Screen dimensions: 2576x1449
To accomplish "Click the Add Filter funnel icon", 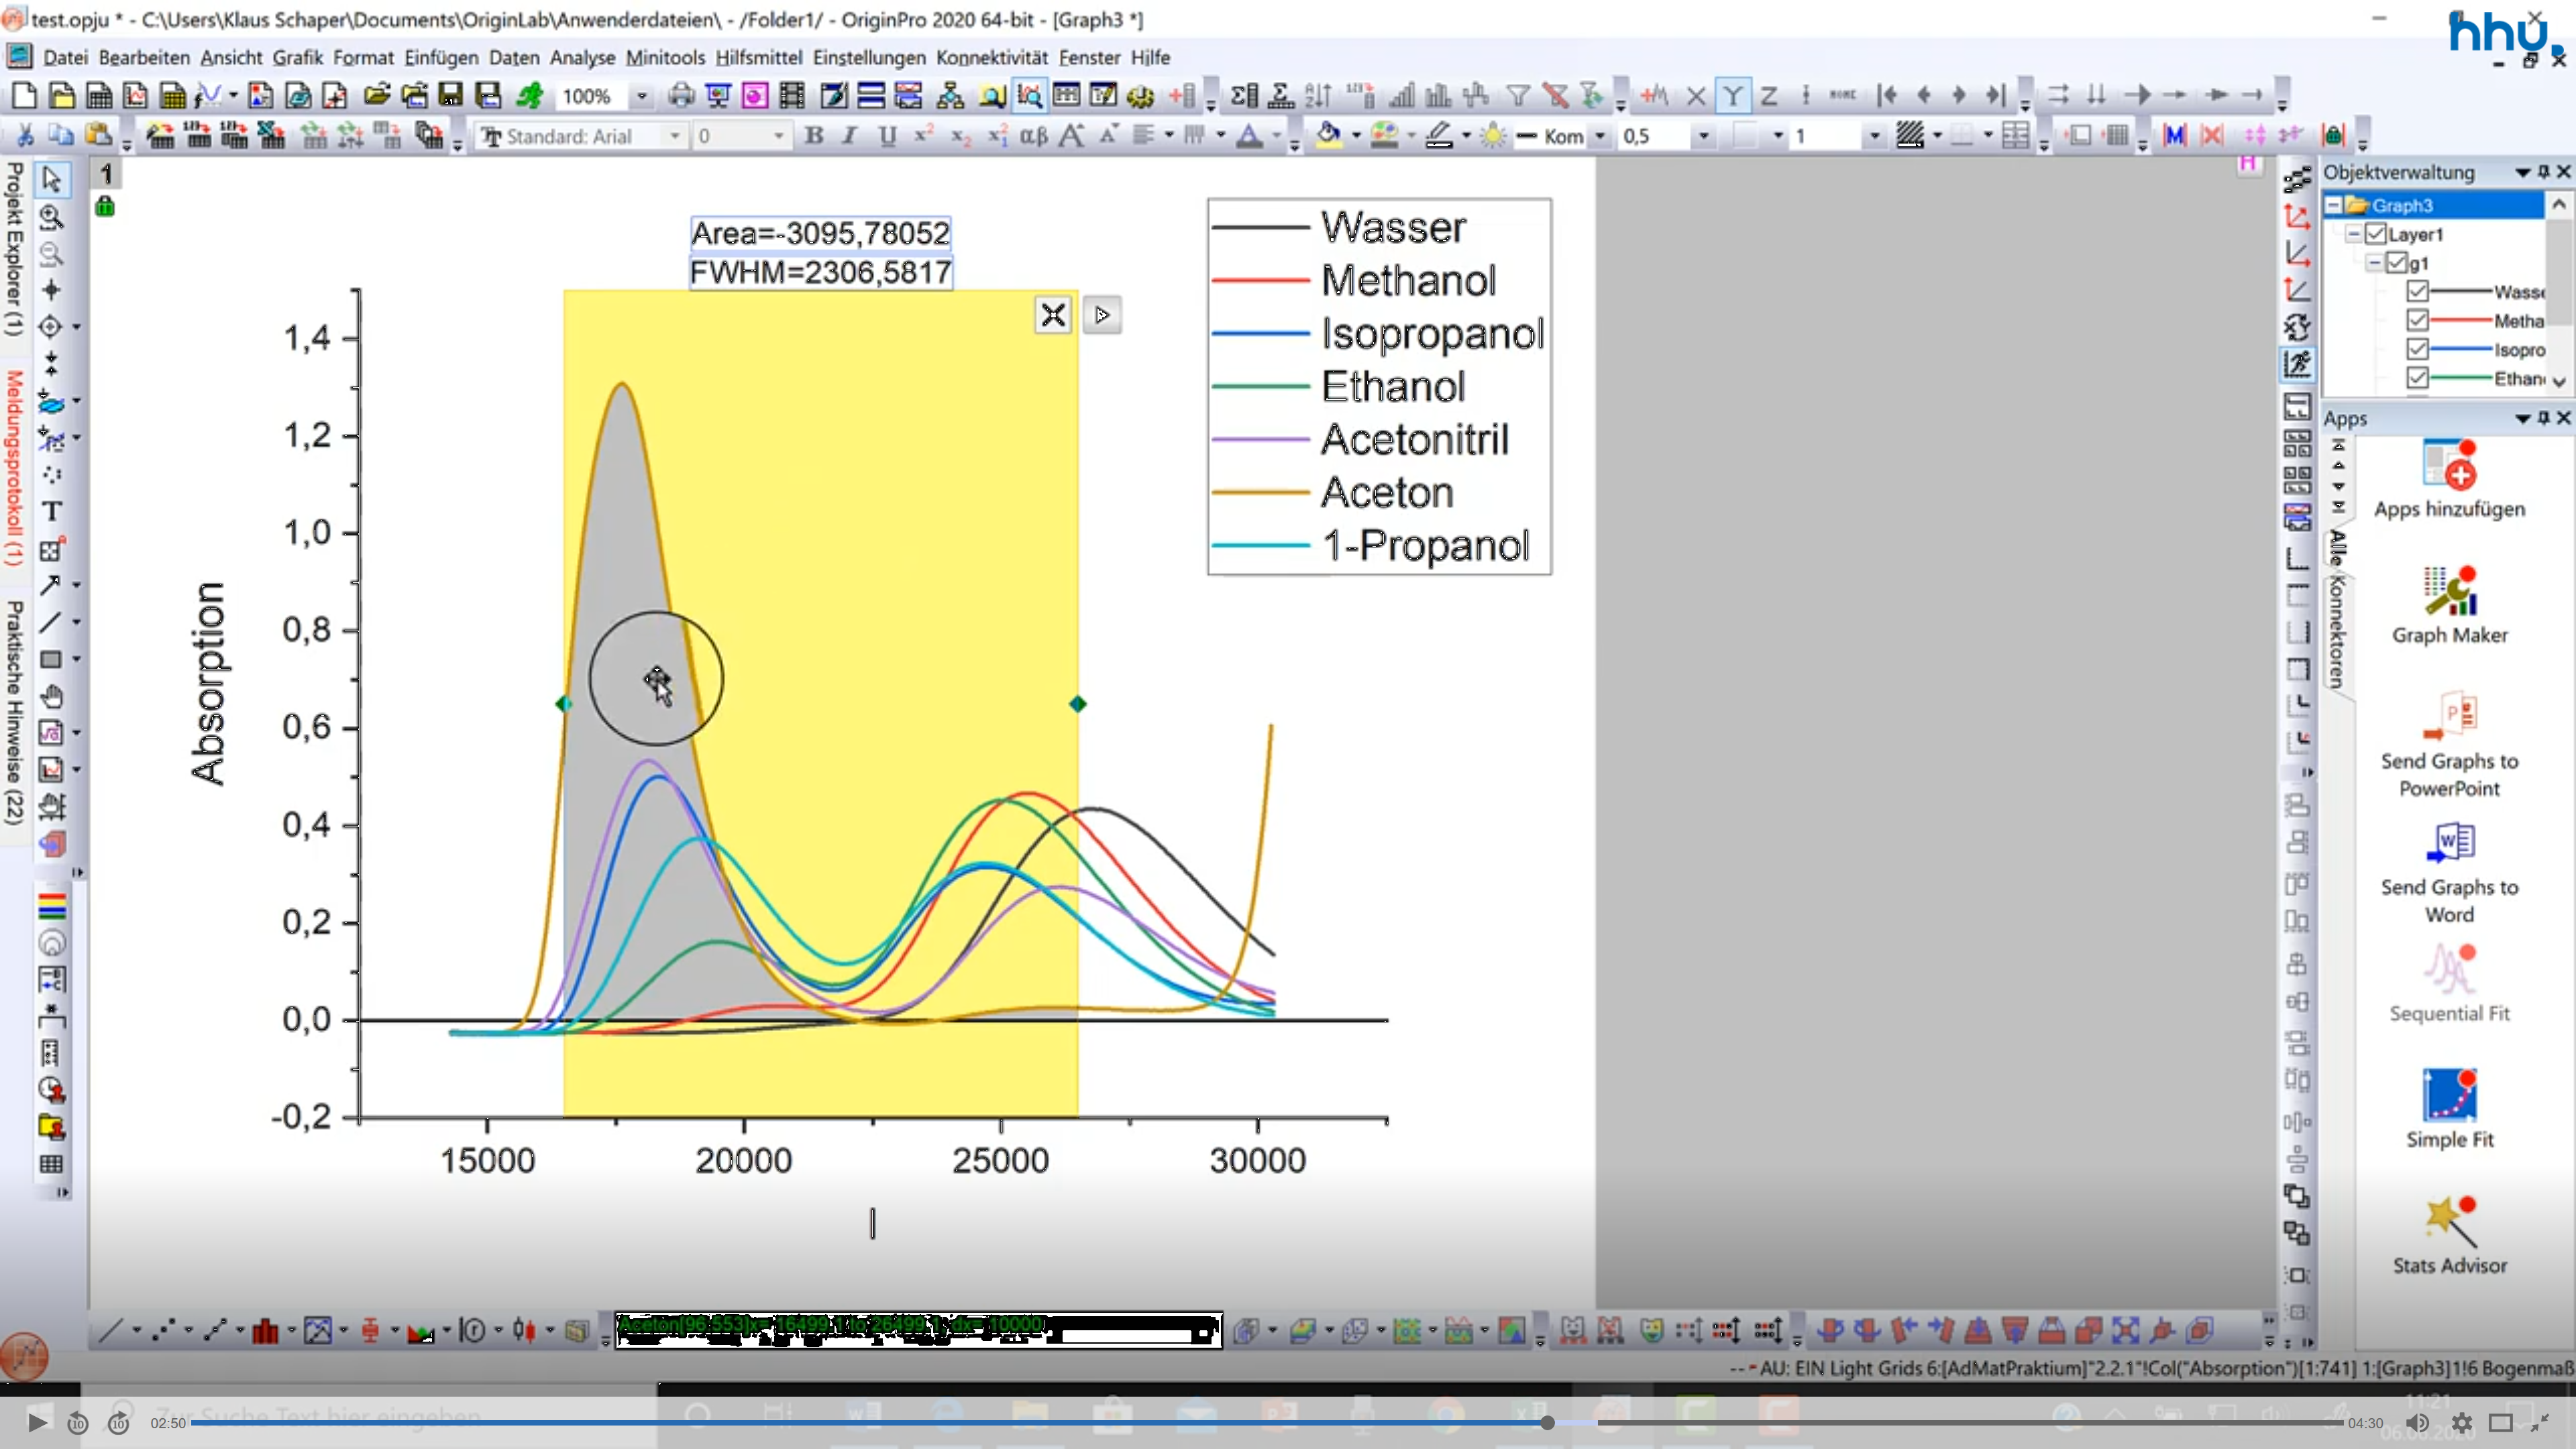I will tap(1518, 96).
